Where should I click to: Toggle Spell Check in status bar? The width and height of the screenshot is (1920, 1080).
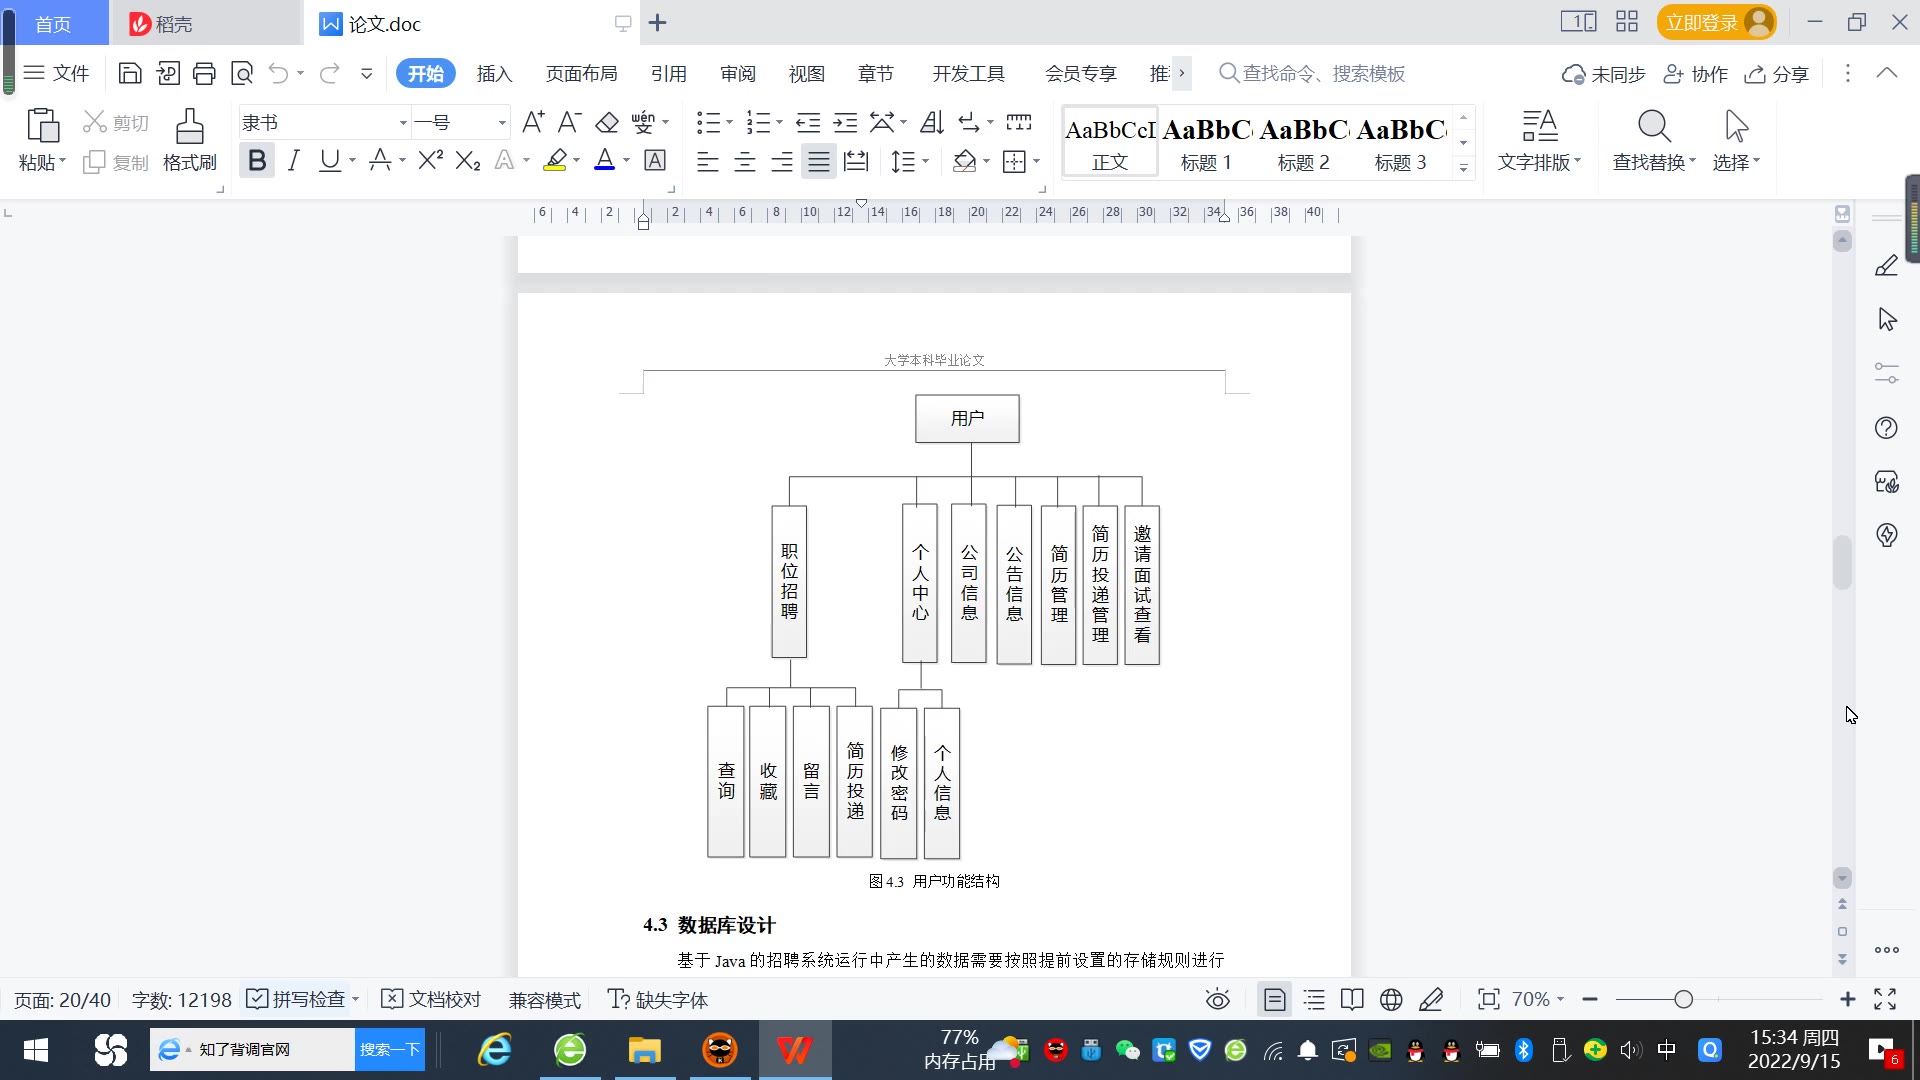(x=297, y=999)
